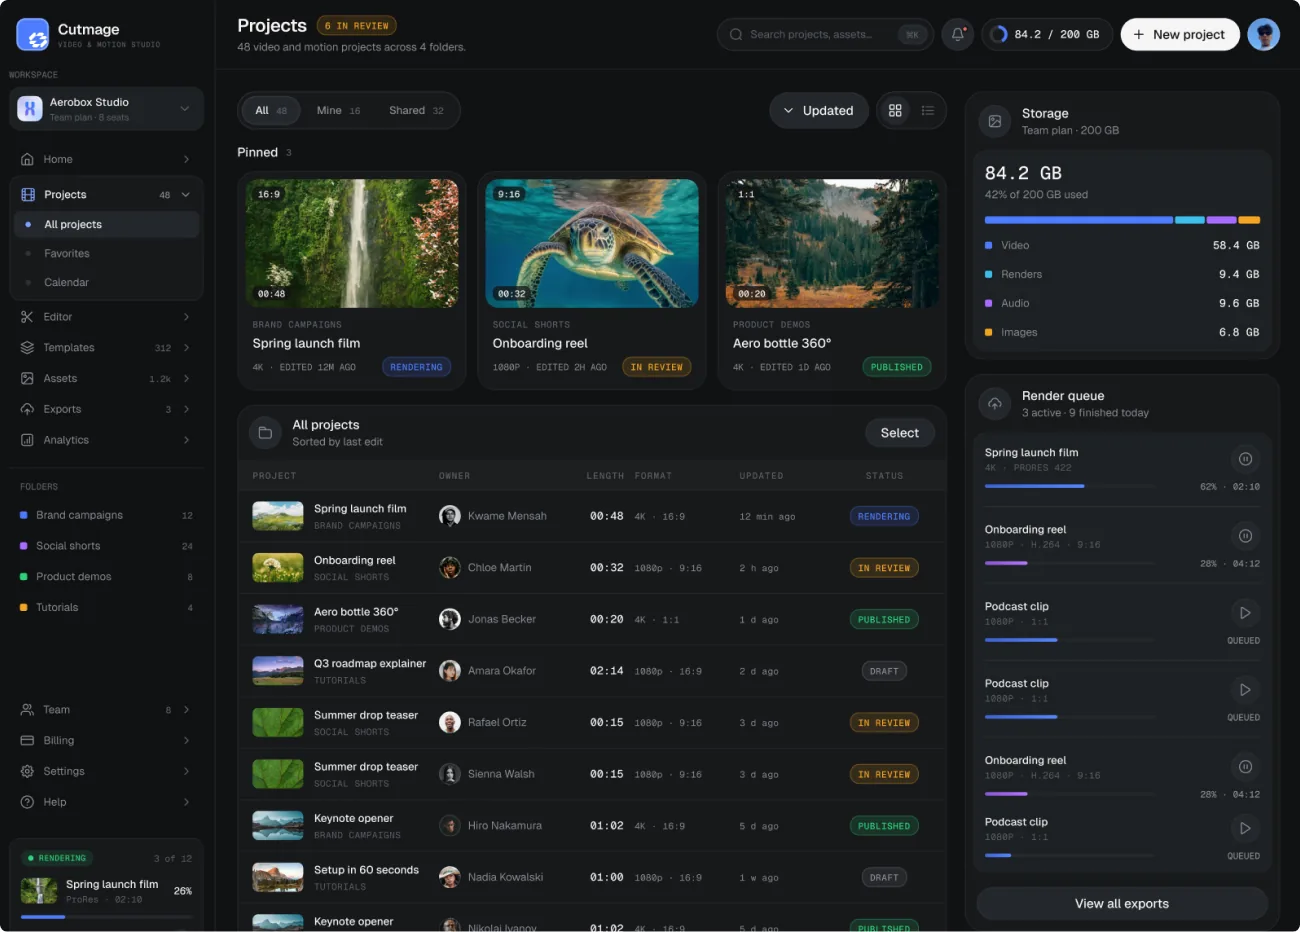
Task: Open Favorites under Projects
Action: tap(106, 254)
